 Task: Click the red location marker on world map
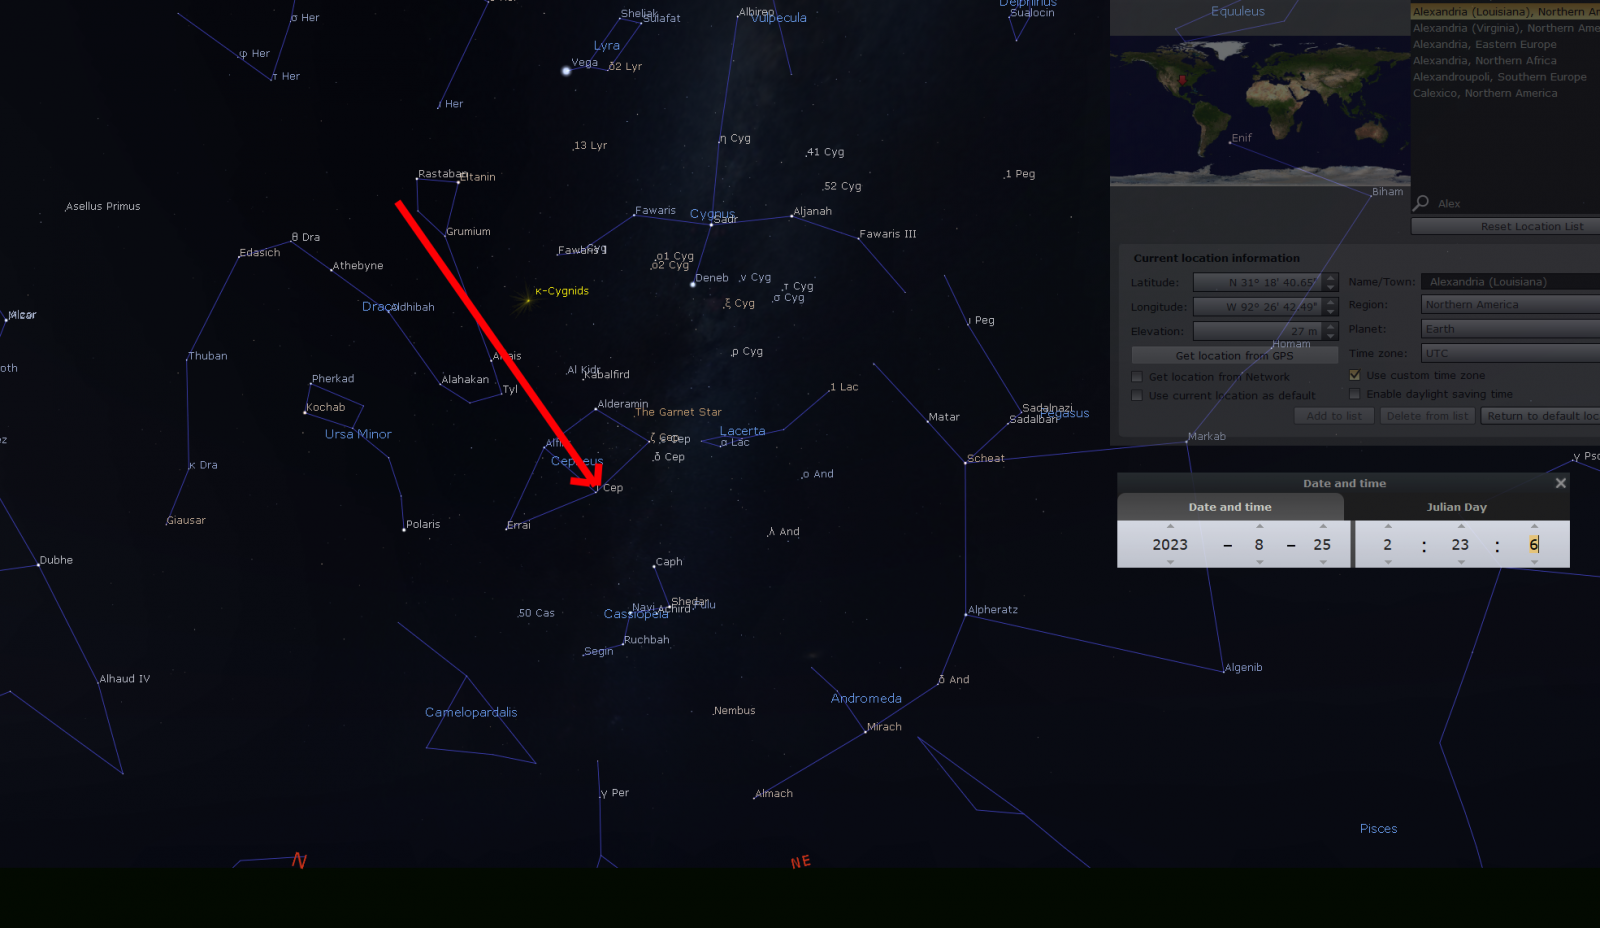coord(1182,79)
